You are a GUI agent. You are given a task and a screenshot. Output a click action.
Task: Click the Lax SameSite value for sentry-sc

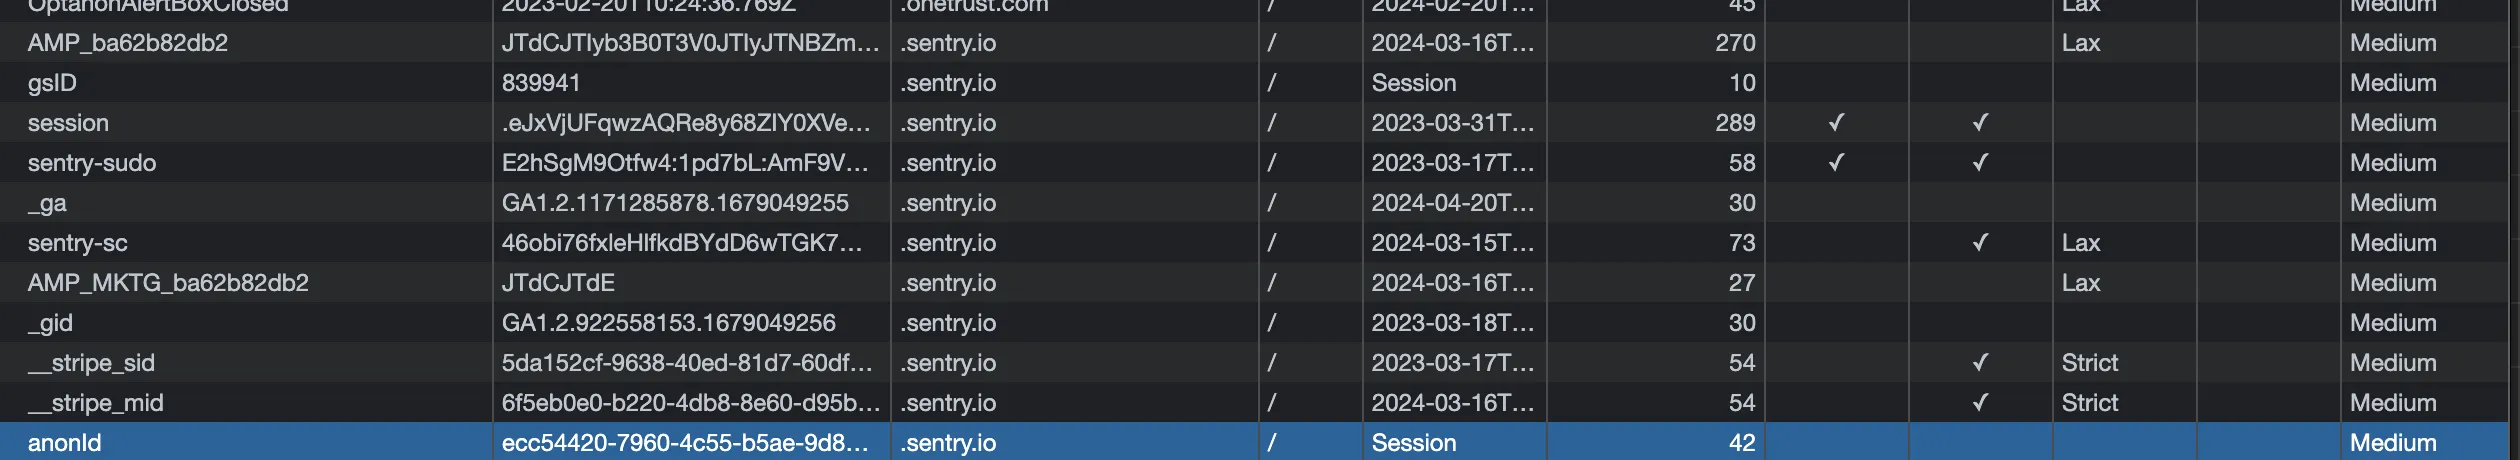click(2081, 243)
